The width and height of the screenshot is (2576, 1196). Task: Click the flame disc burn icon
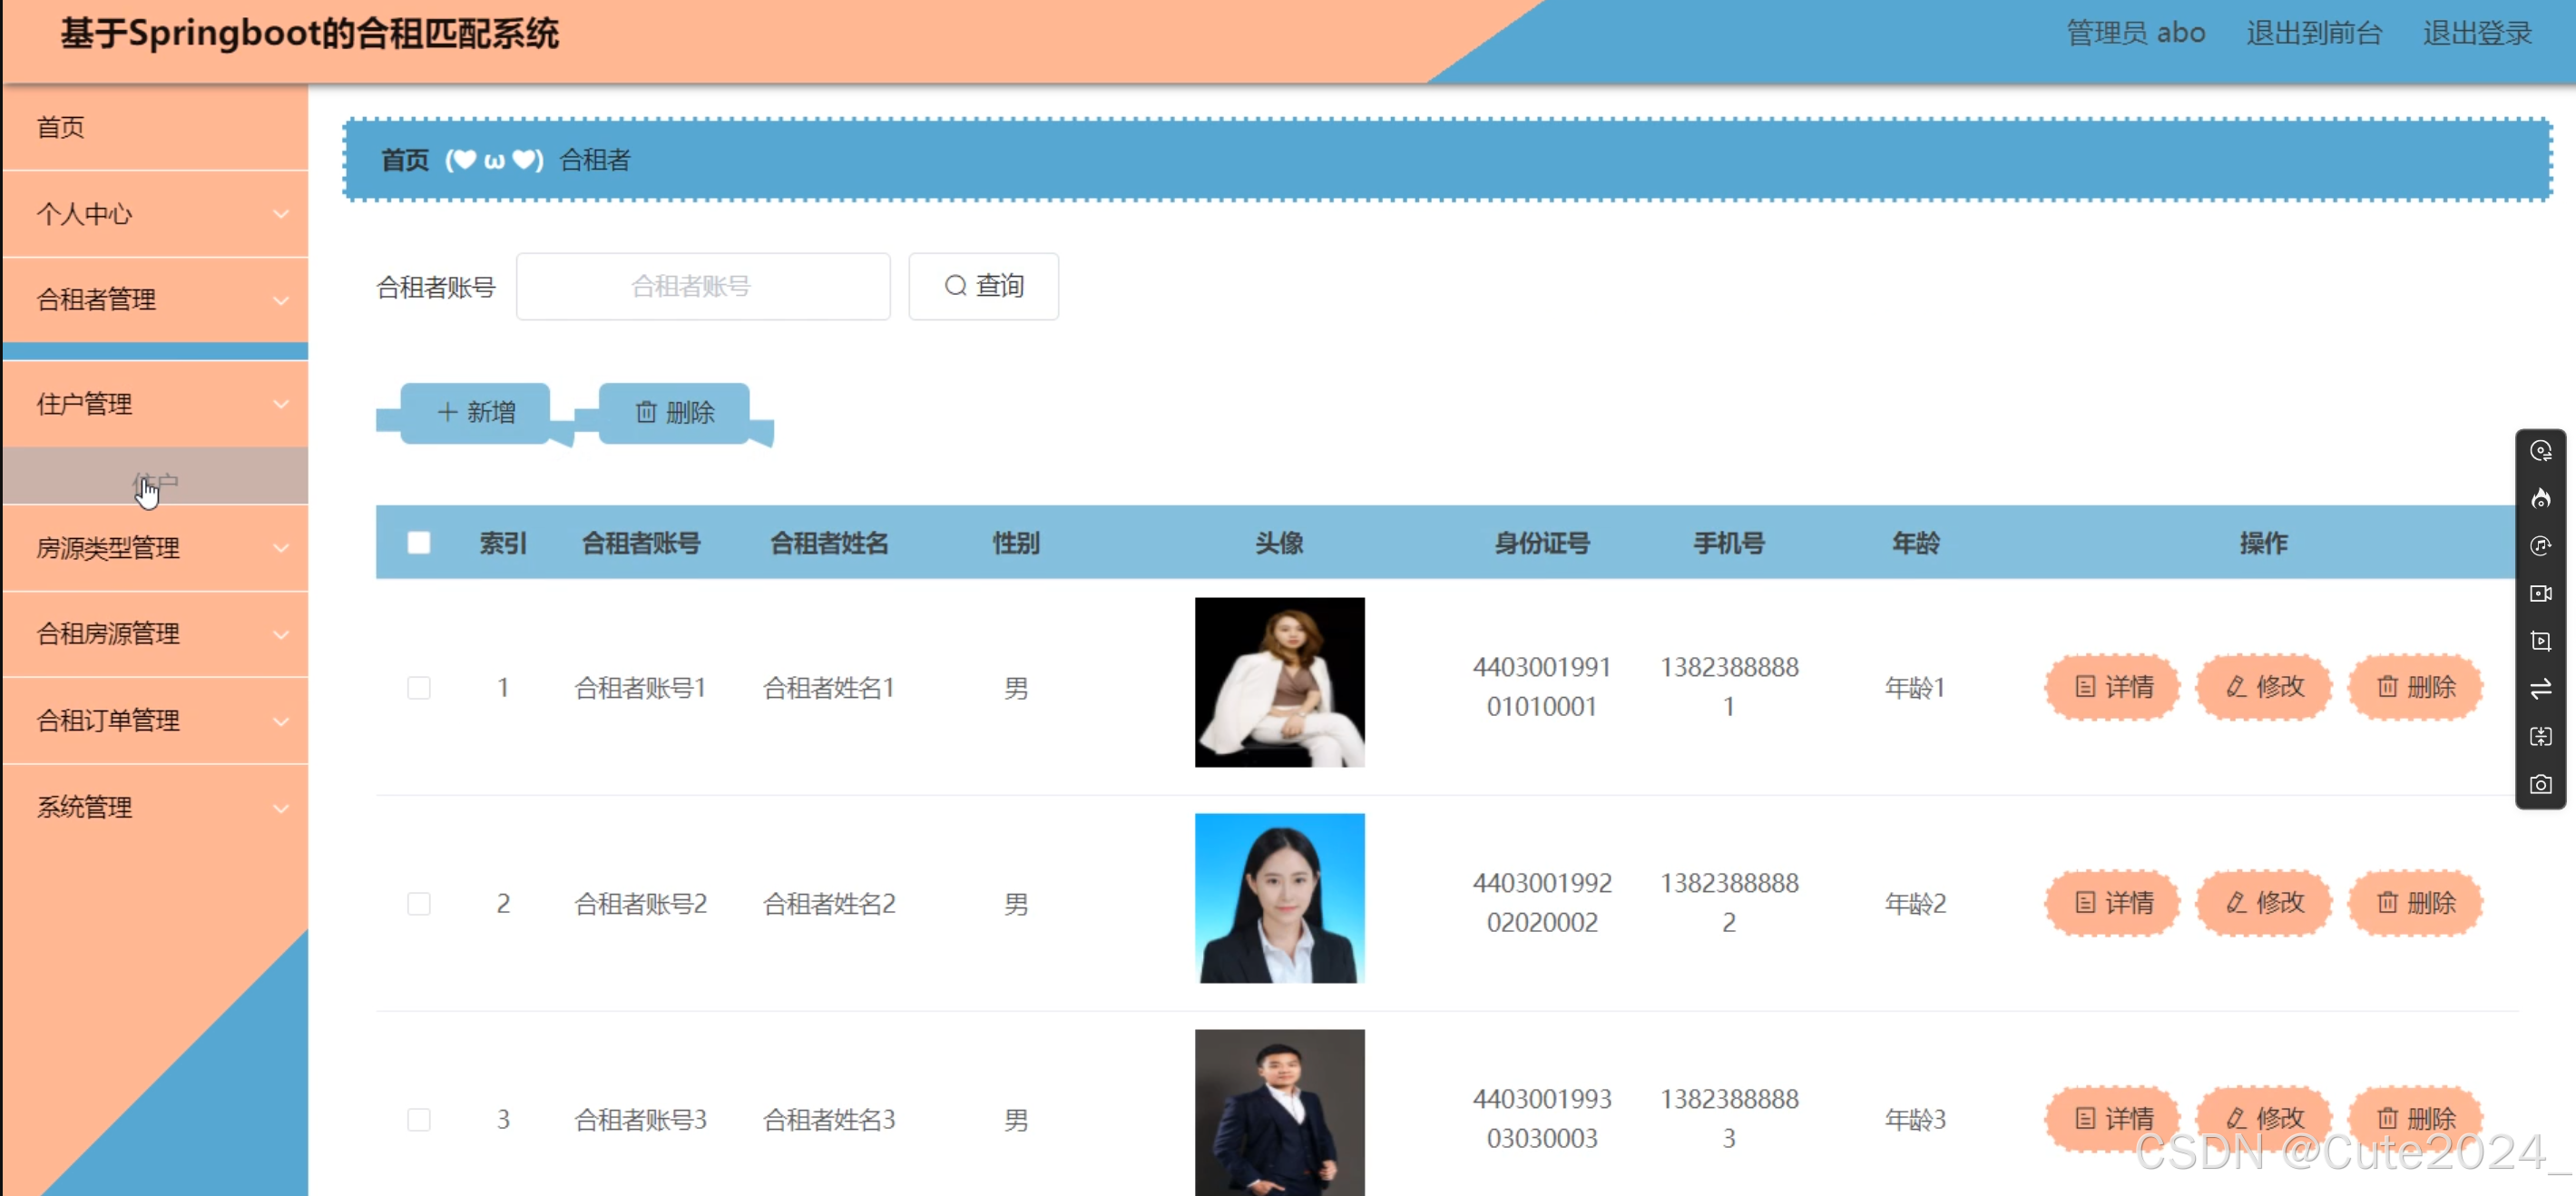tap(2540, 498)
